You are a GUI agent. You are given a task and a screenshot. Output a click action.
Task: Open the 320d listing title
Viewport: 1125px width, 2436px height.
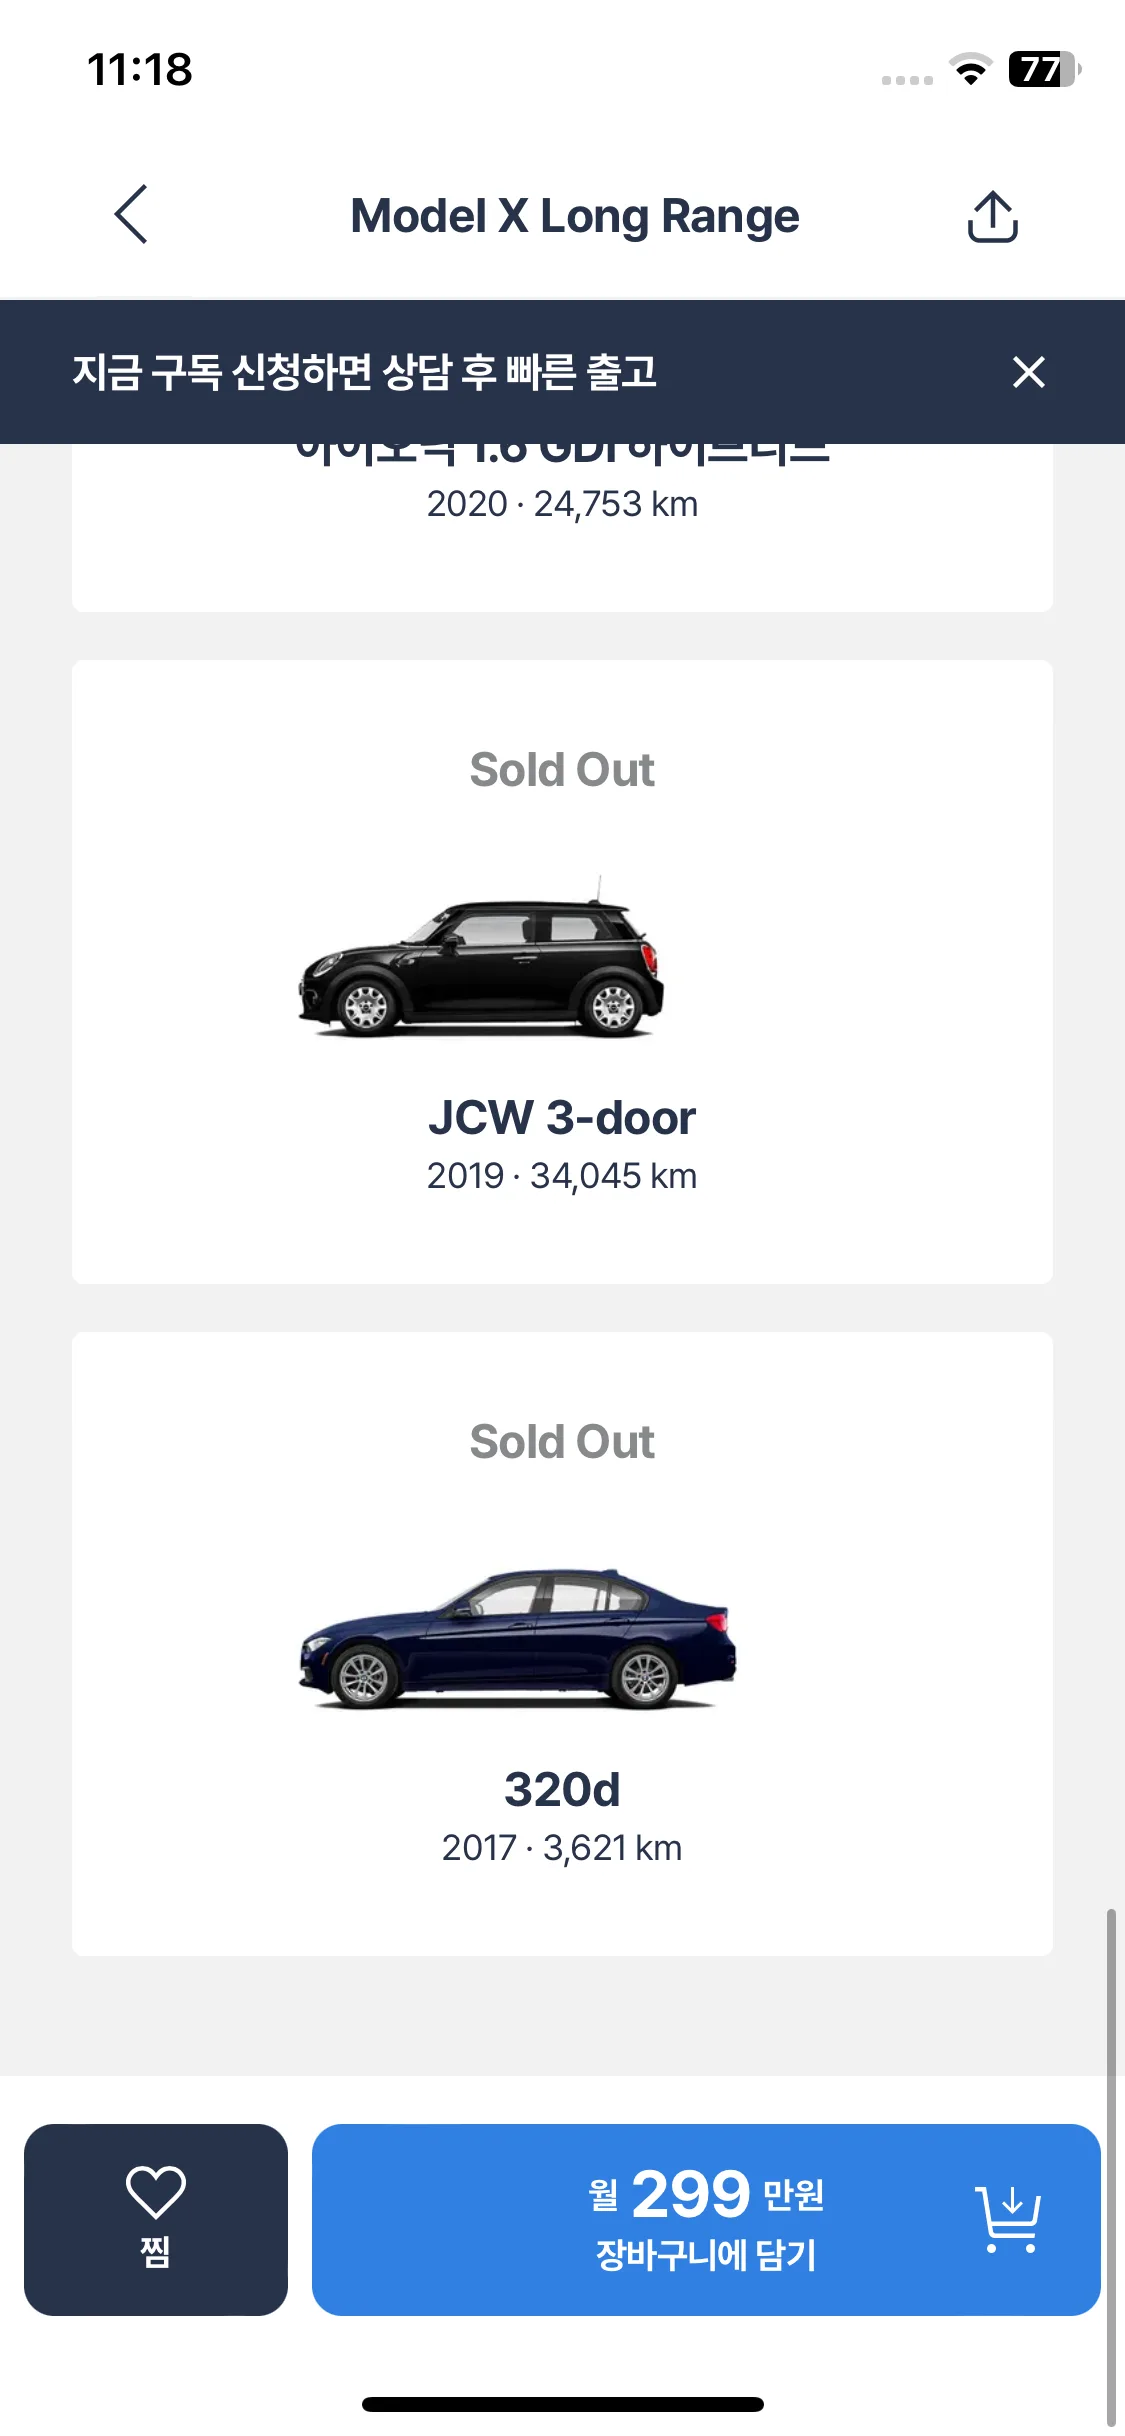(562, 1789)
